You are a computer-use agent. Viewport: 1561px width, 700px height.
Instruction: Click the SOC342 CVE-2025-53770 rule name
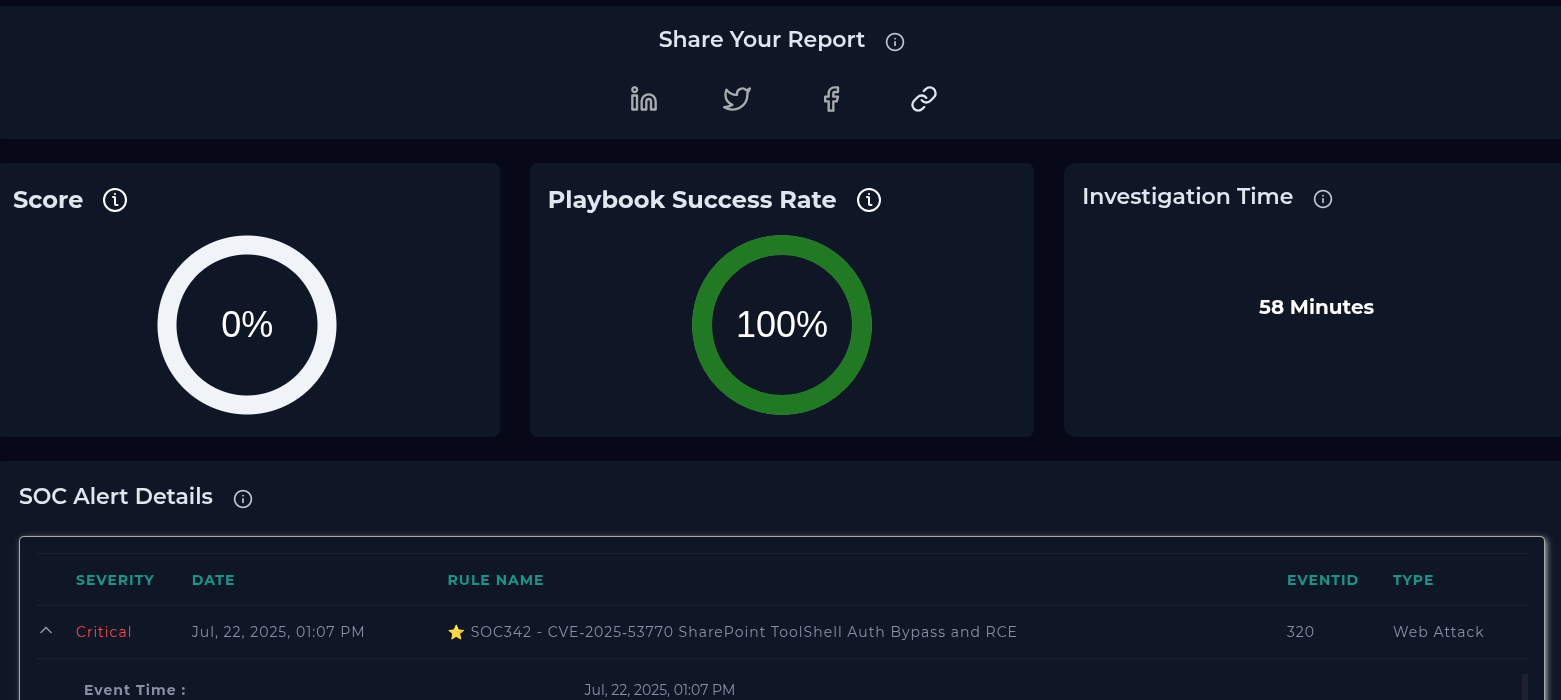tap(743, 632)
